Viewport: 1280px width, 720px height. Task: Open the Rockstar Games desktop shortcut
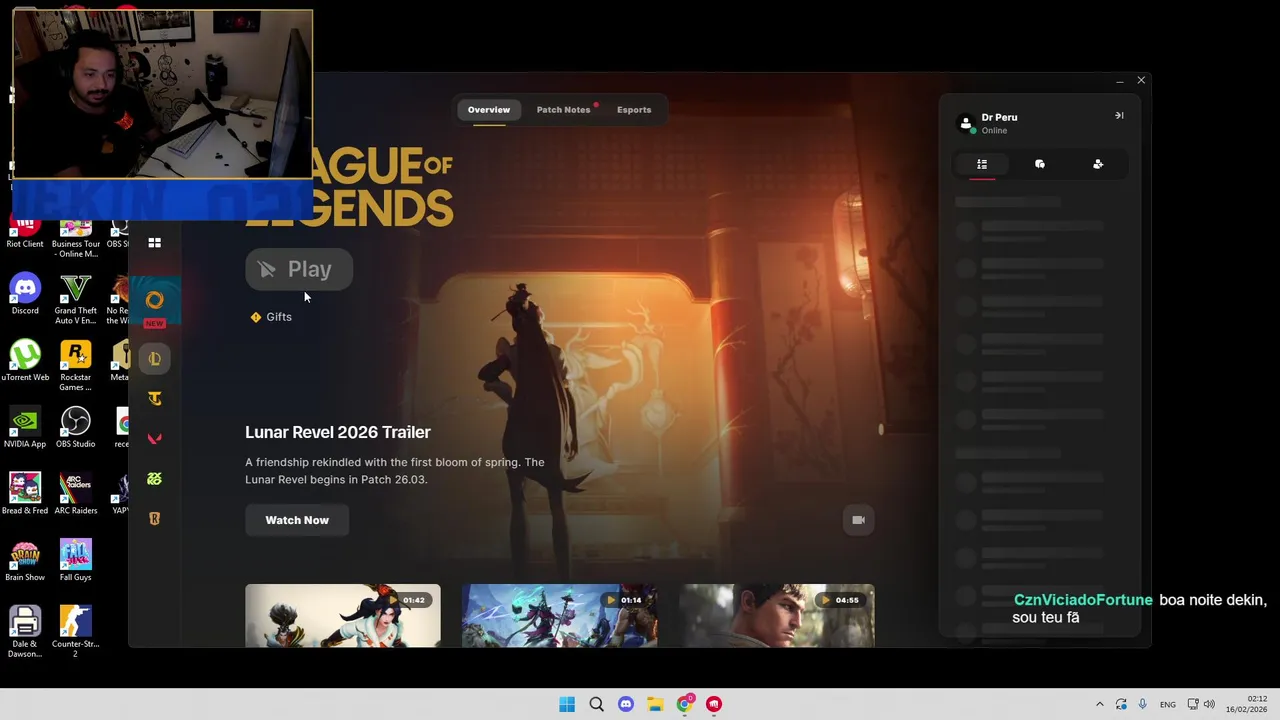pos(75,366)
